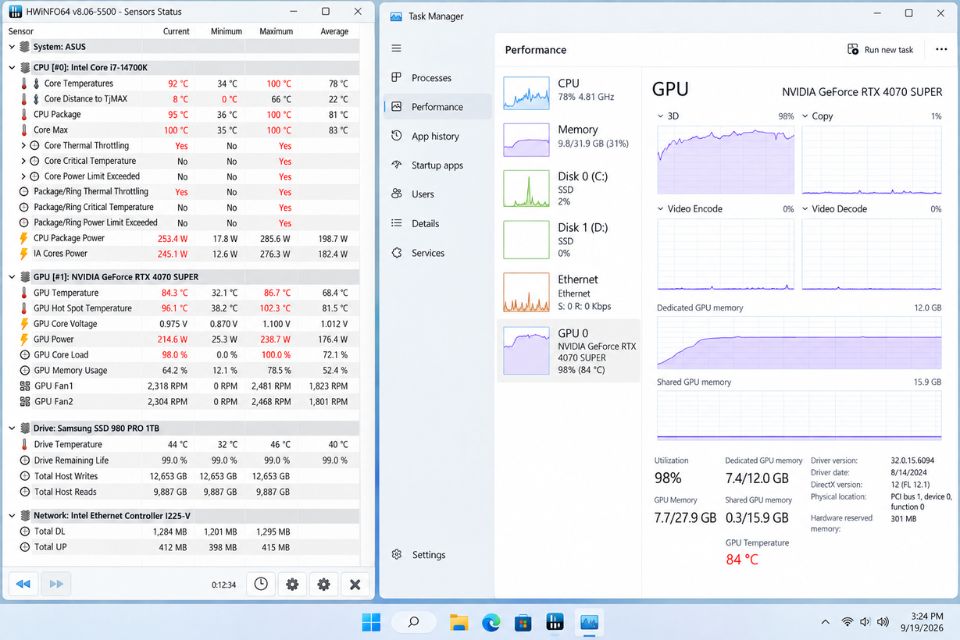Open the taskbar clock and date
This screenshot has height=640, width=960.
pos(921,622)
